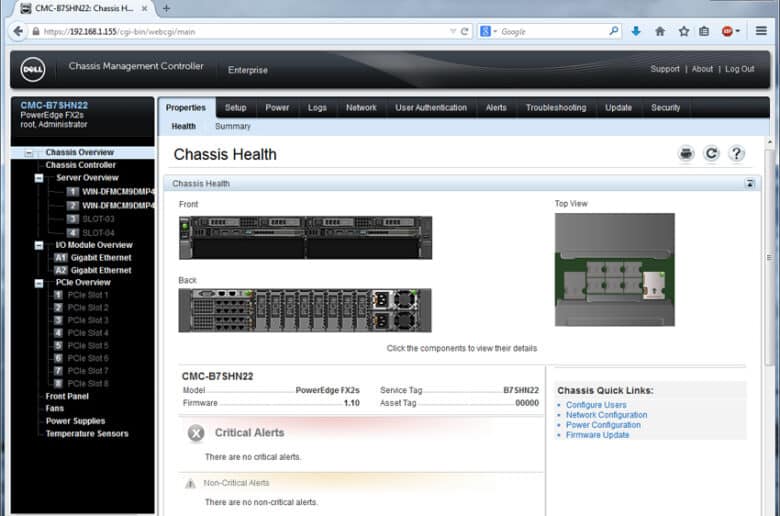Reload page via address bar refresh icon

coord(464,31)
